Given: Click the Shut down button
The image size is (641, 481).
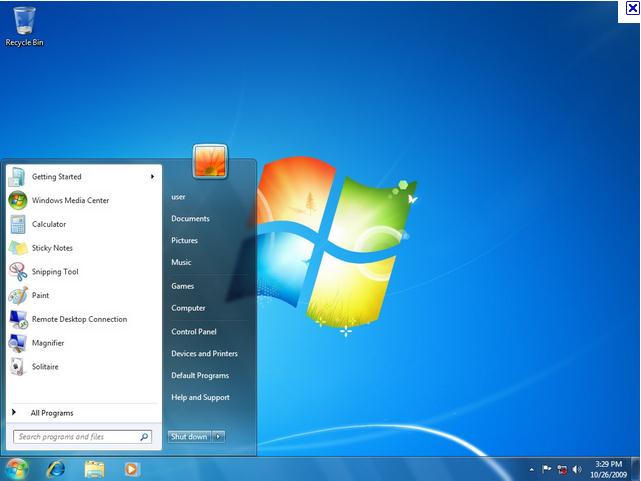Looking at the screenshot, I should [189, 436].
